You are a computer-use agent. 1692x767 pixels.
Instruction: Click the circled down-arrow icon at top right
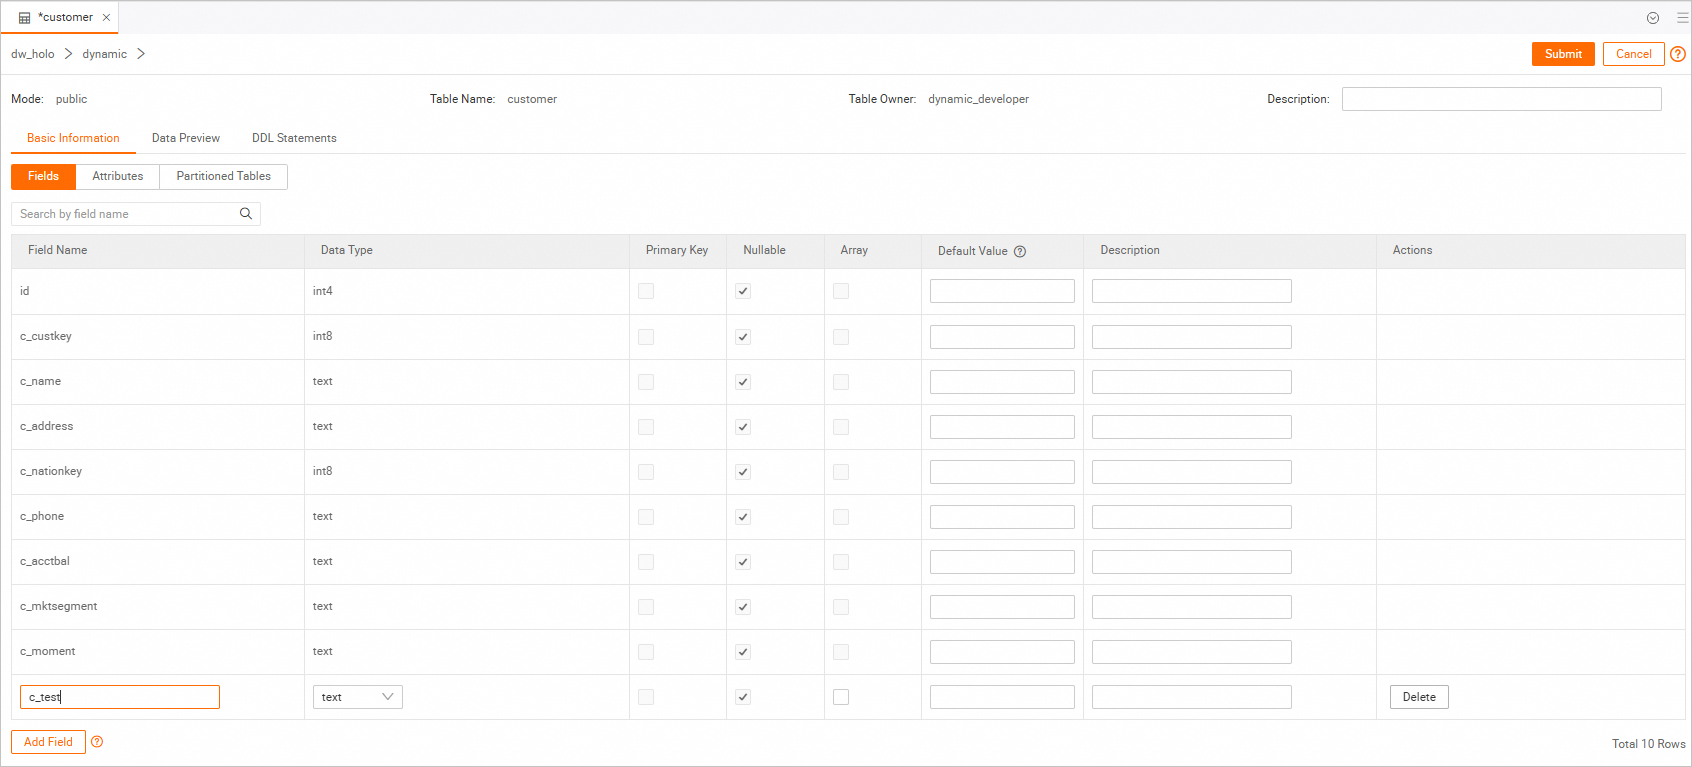1653,18
